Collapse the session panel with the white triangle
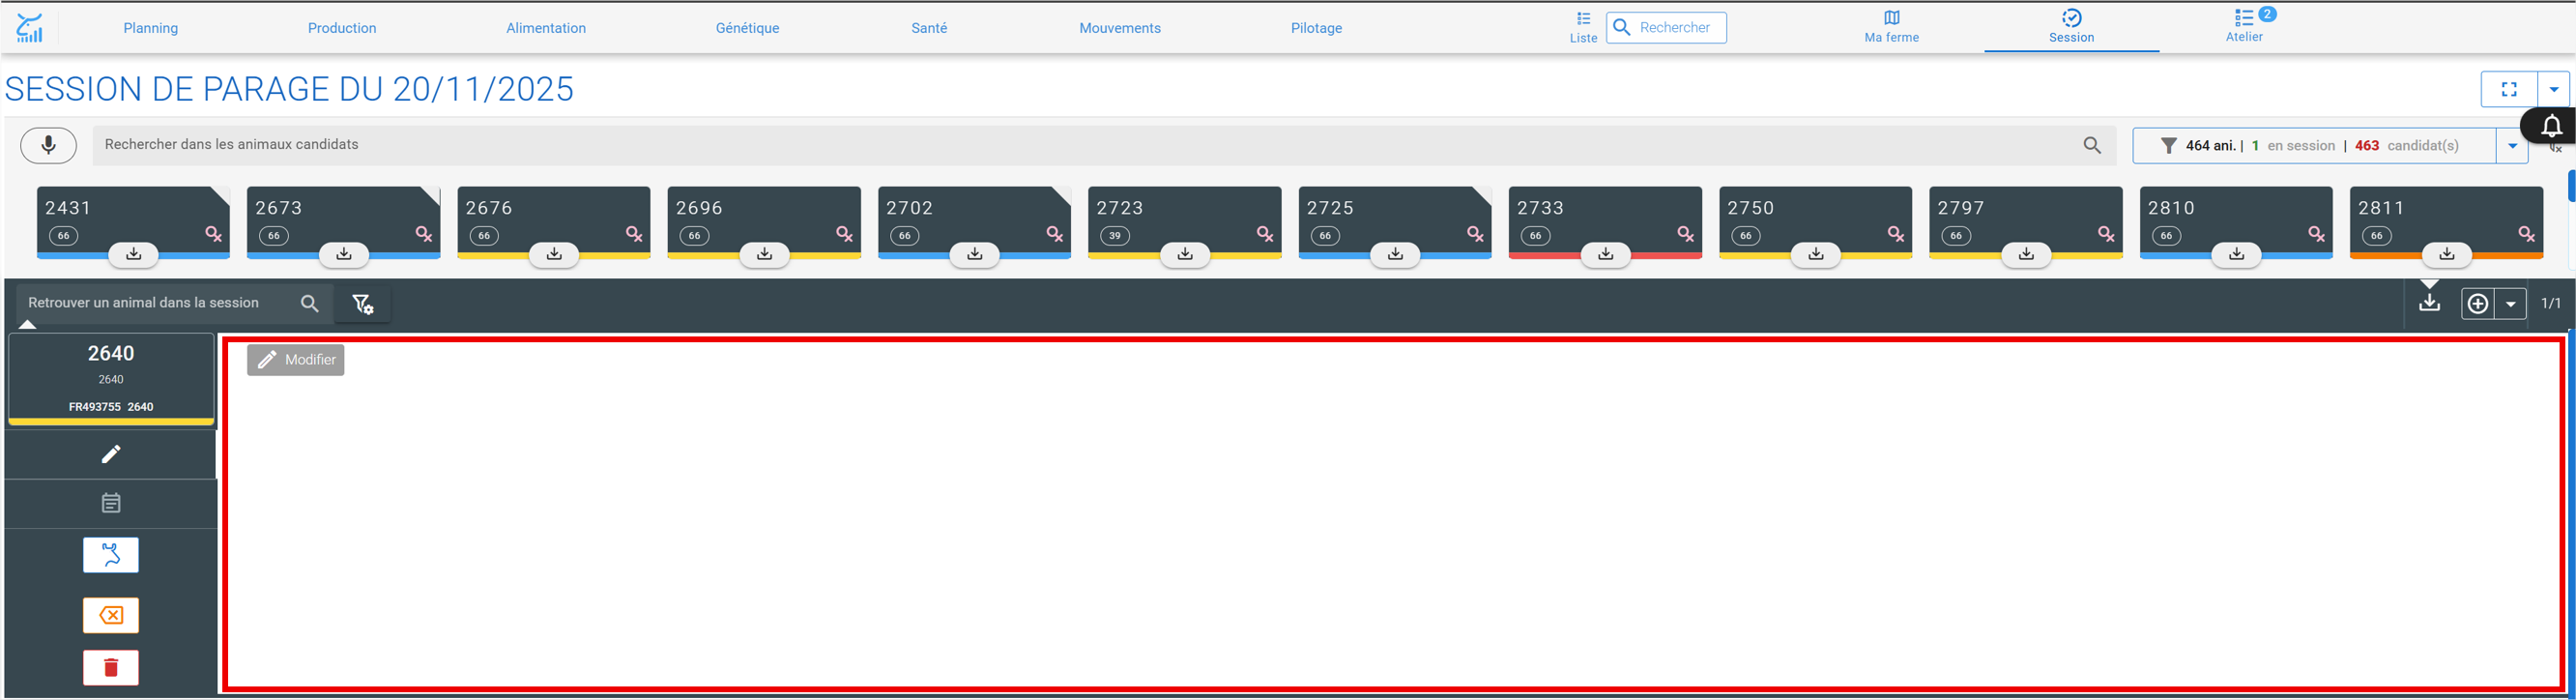The height and width of the screenshot is (700, 2576). pyautogui.click(x=28, y=324)
